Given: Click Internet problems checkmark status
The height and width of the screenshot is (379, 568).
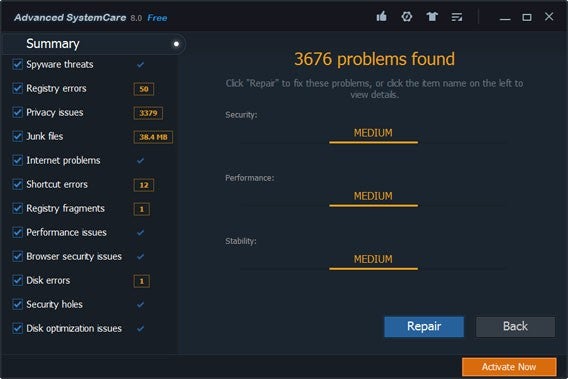Looking at the screenshot, I should point(141,161).
